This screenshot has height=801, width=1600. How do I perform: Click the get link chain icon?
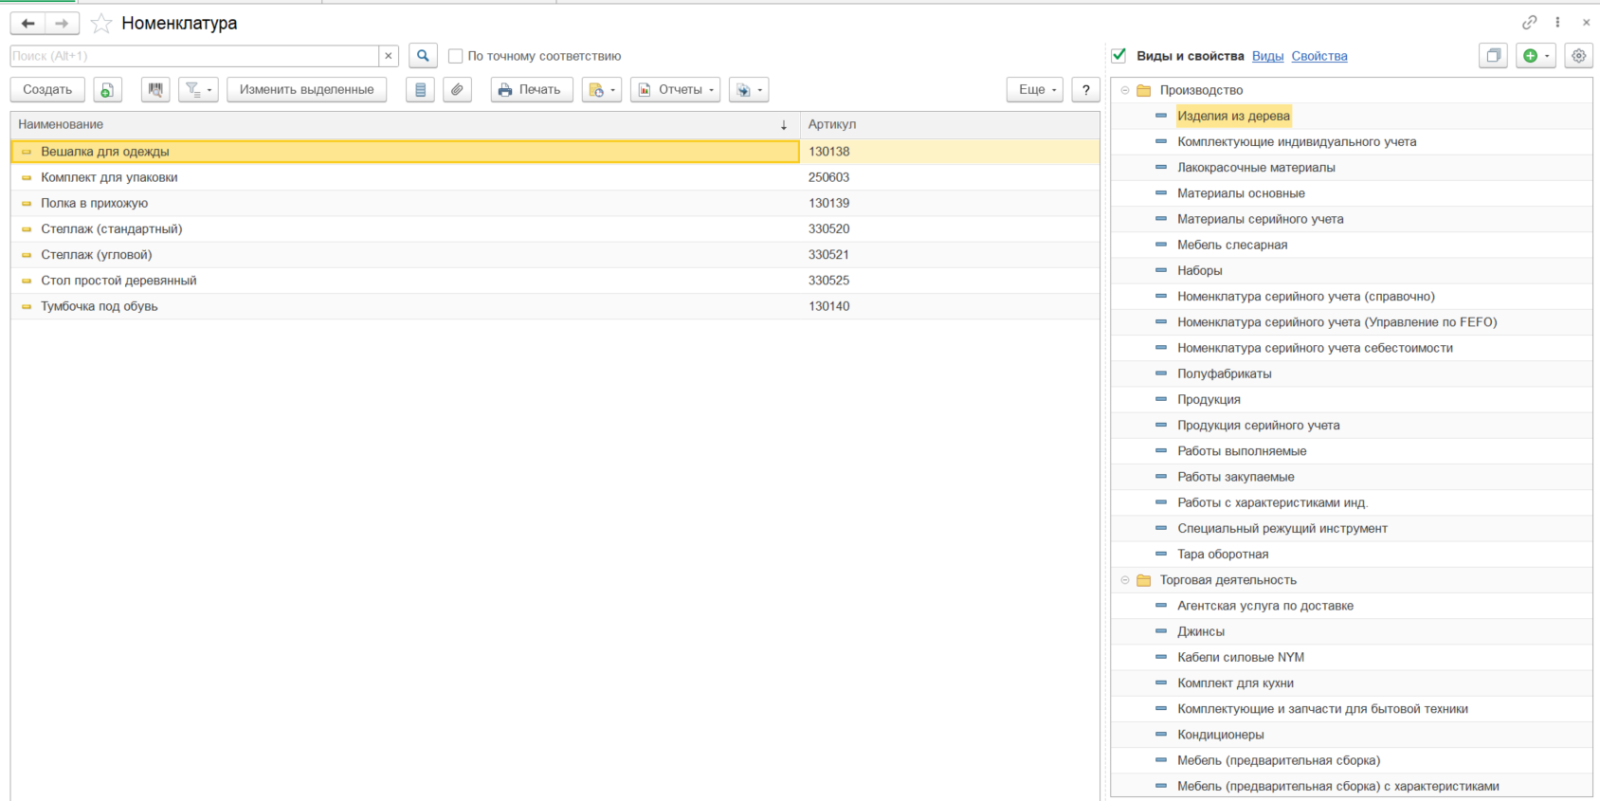[1529, 22]
